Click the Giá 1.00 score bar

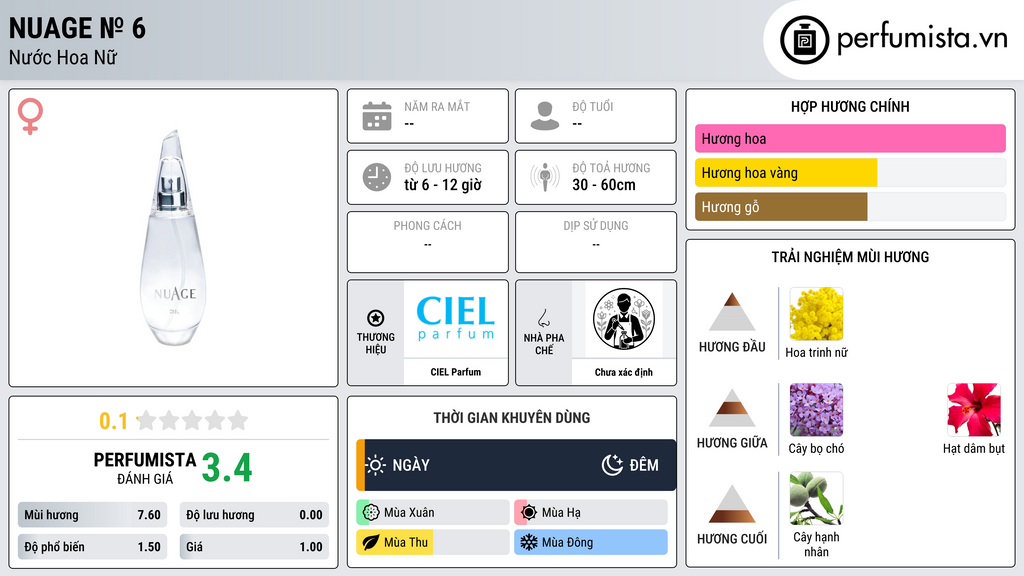tap(254, 547)
